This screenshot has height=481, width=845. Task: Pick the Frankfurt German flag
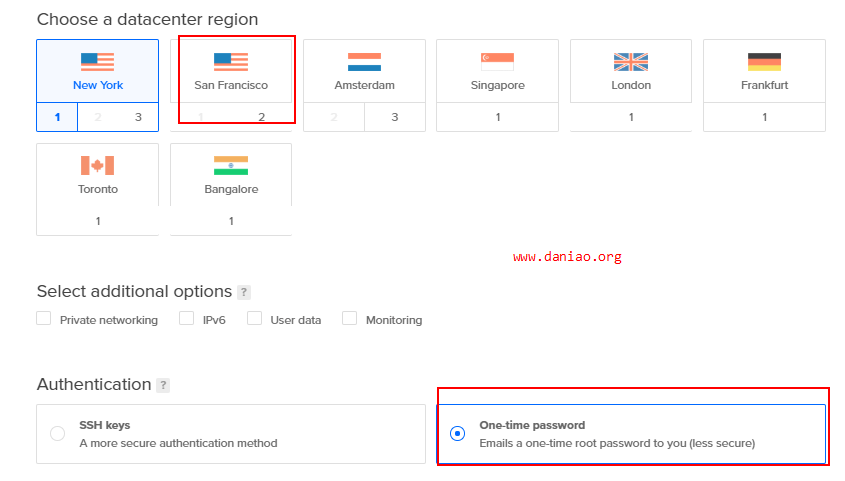coord(764,62)
